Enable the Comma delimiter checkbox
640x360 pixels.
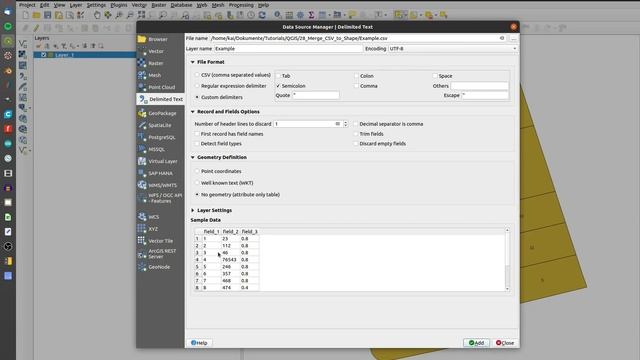coord(357,86)
